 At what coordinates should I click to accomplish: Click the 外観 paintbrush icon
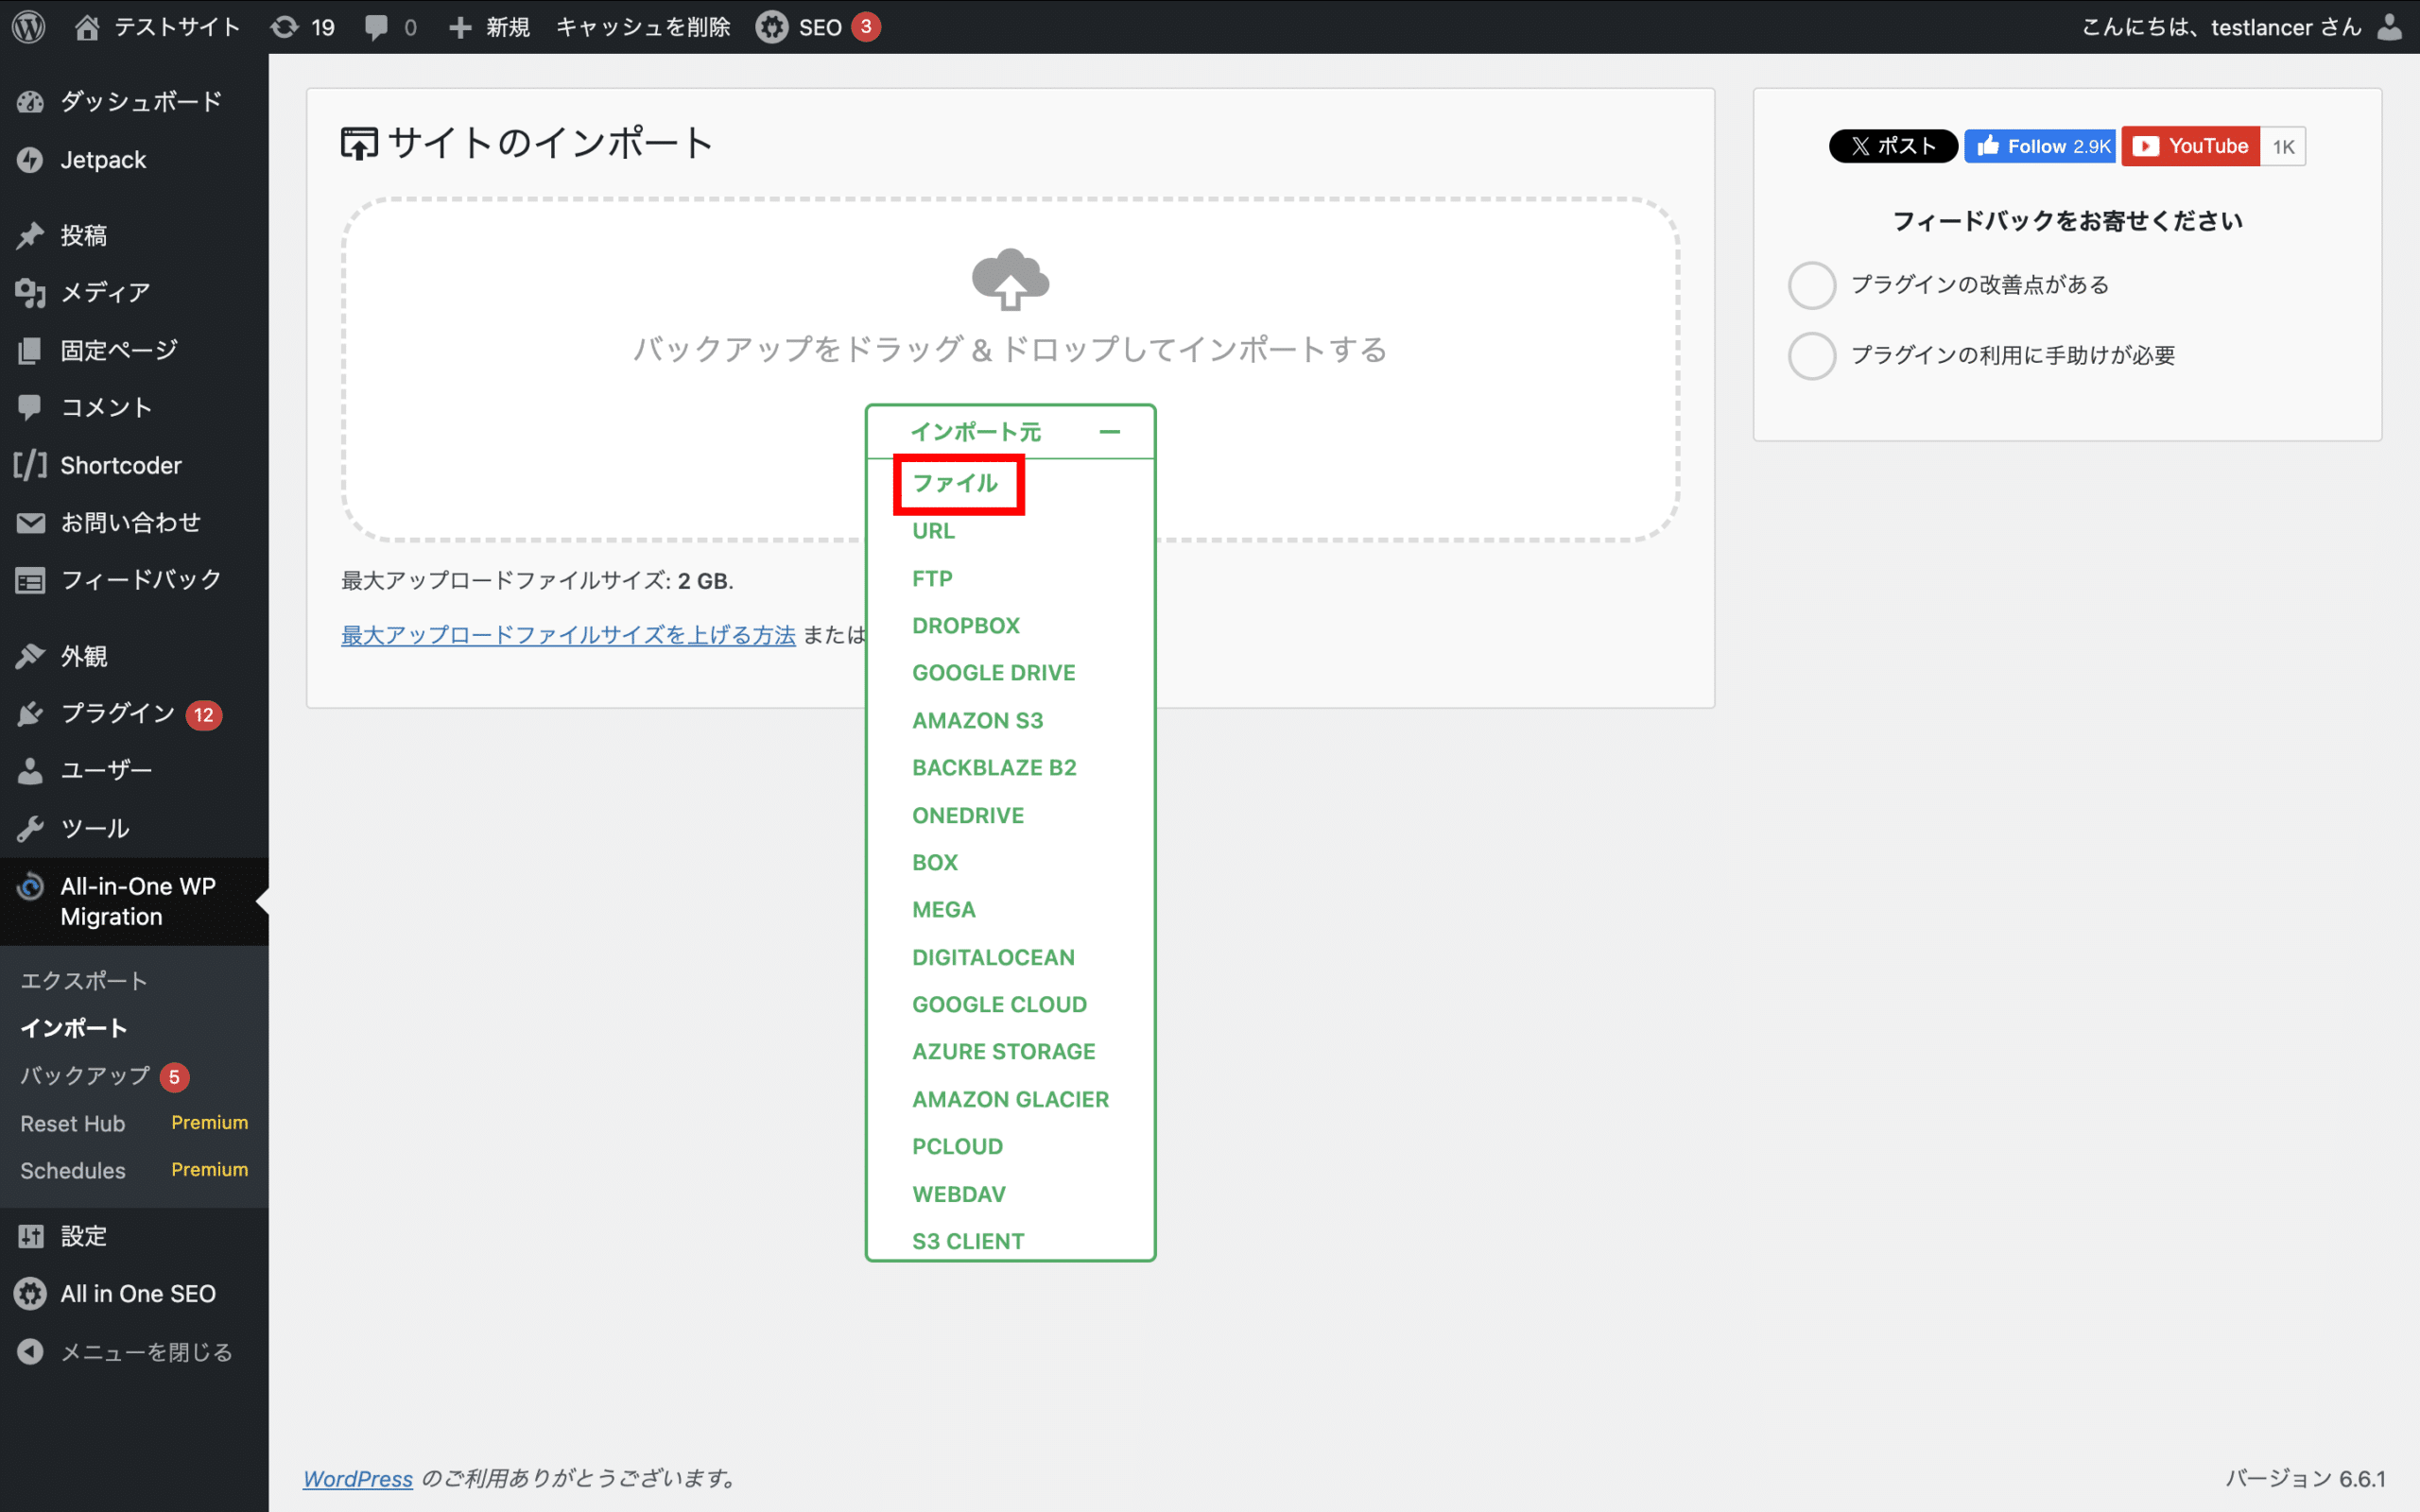pos(30,656)
